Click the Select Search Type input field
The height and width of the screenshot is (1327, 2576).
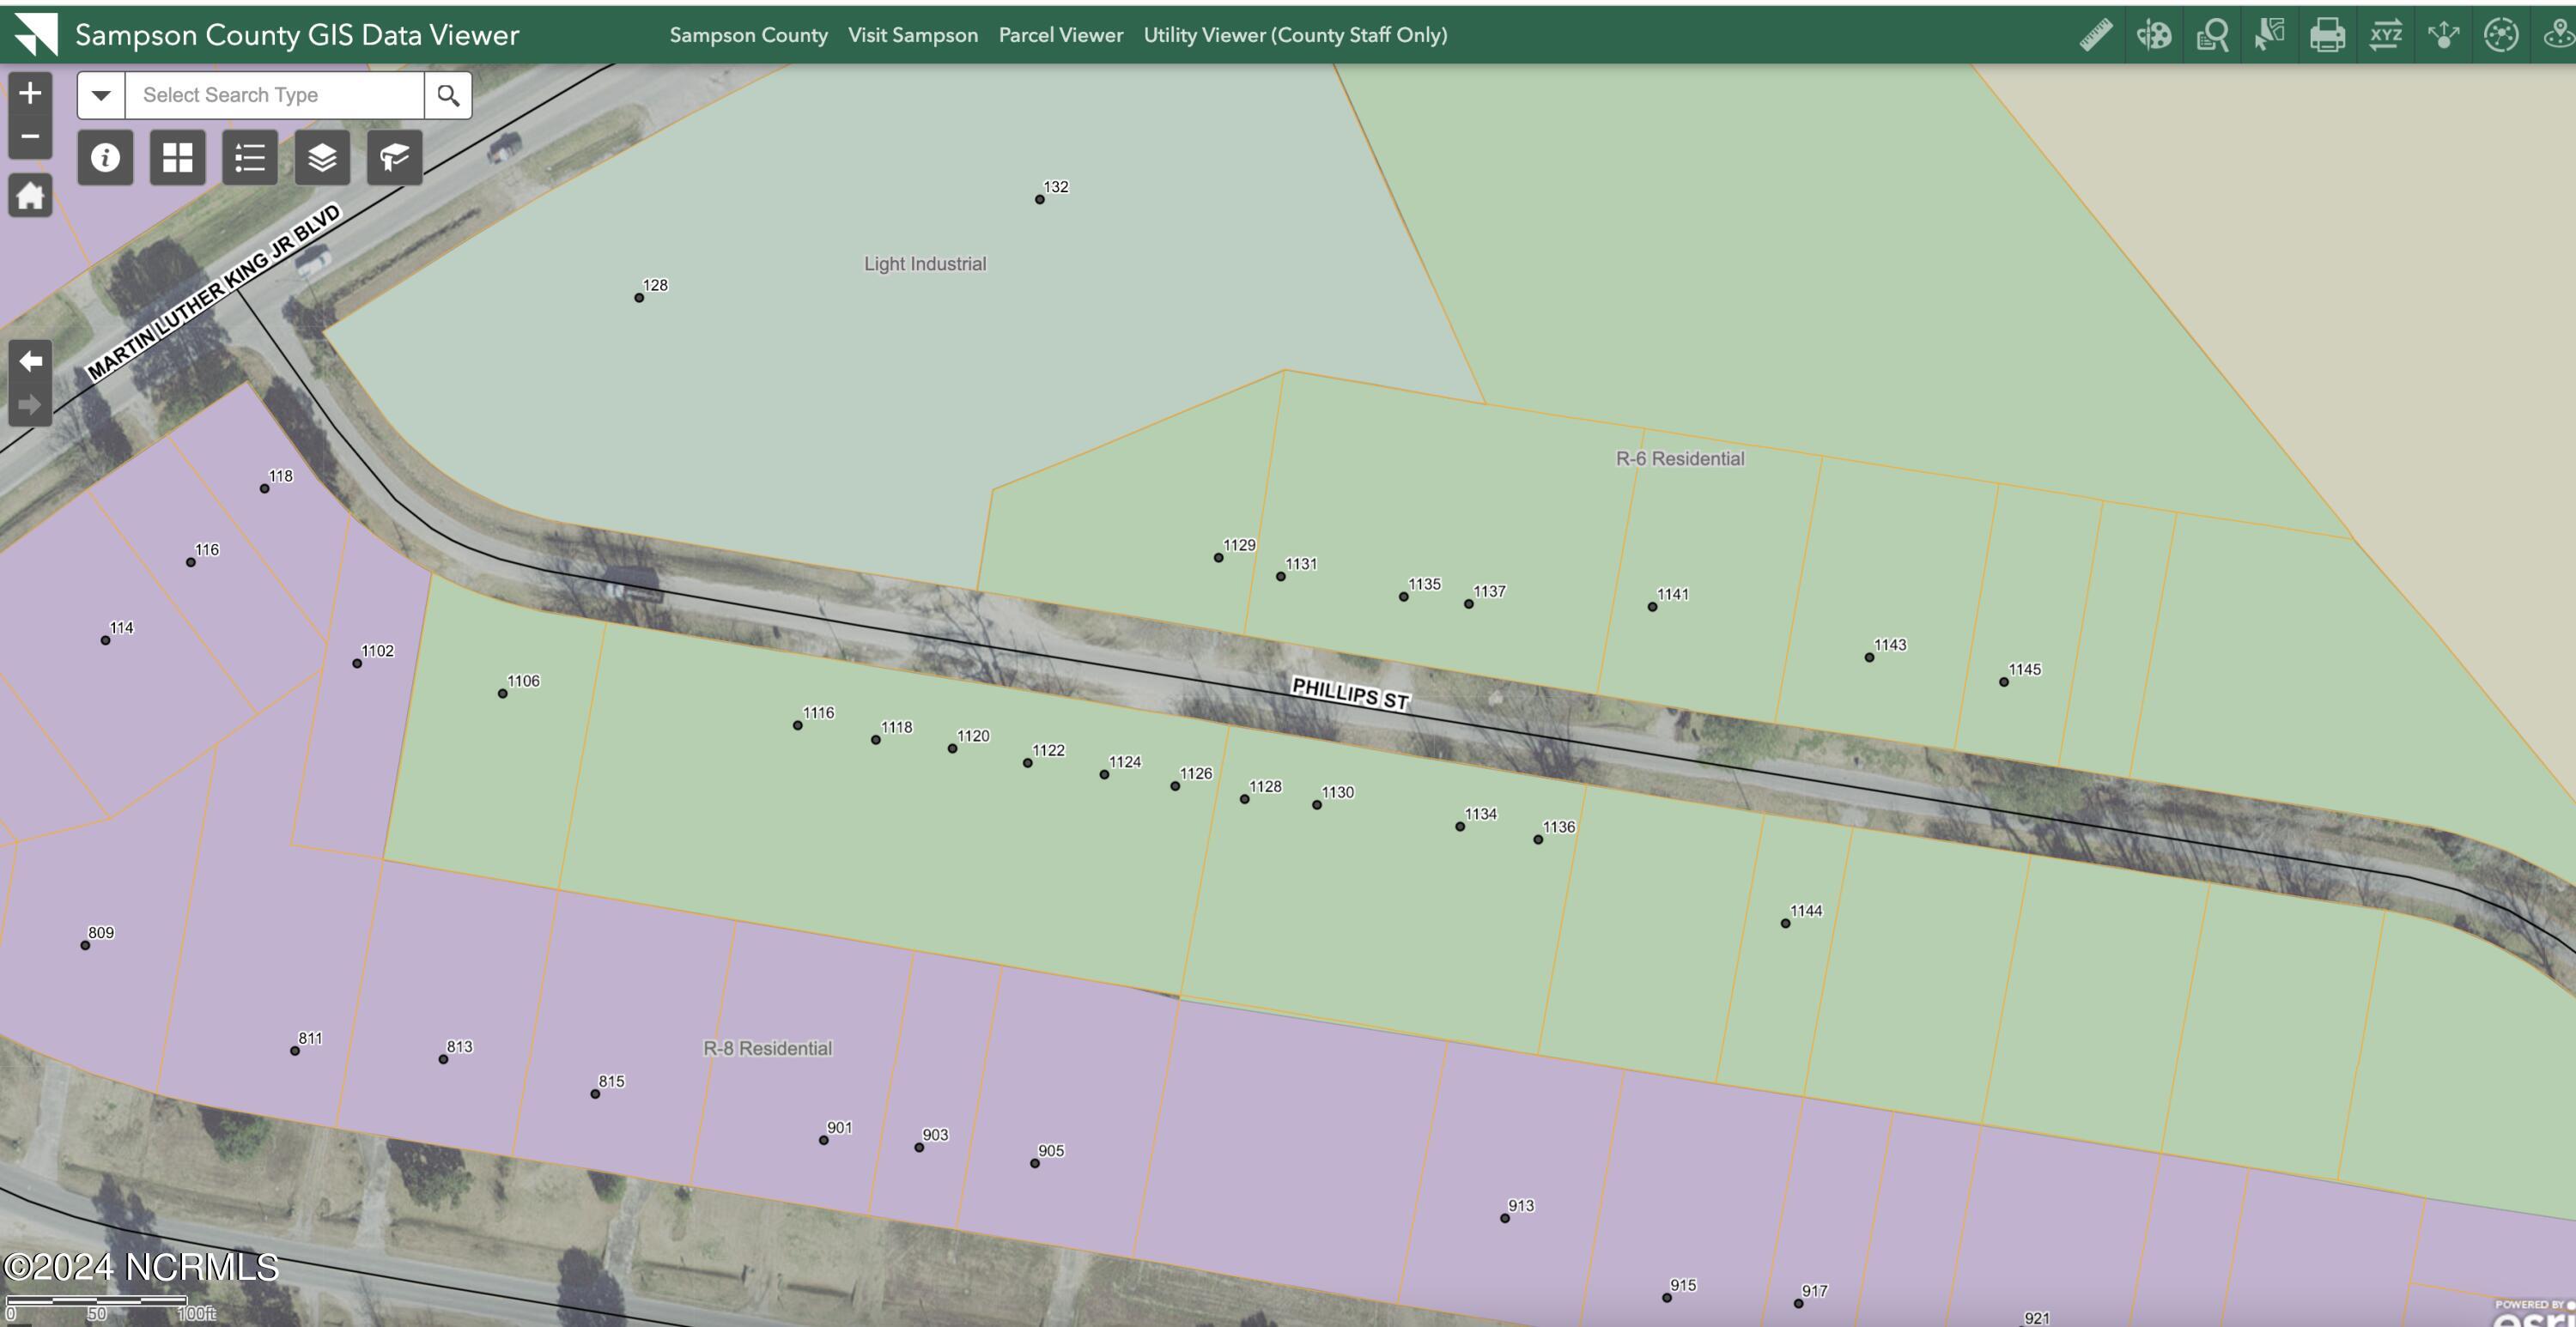[274, 95]
